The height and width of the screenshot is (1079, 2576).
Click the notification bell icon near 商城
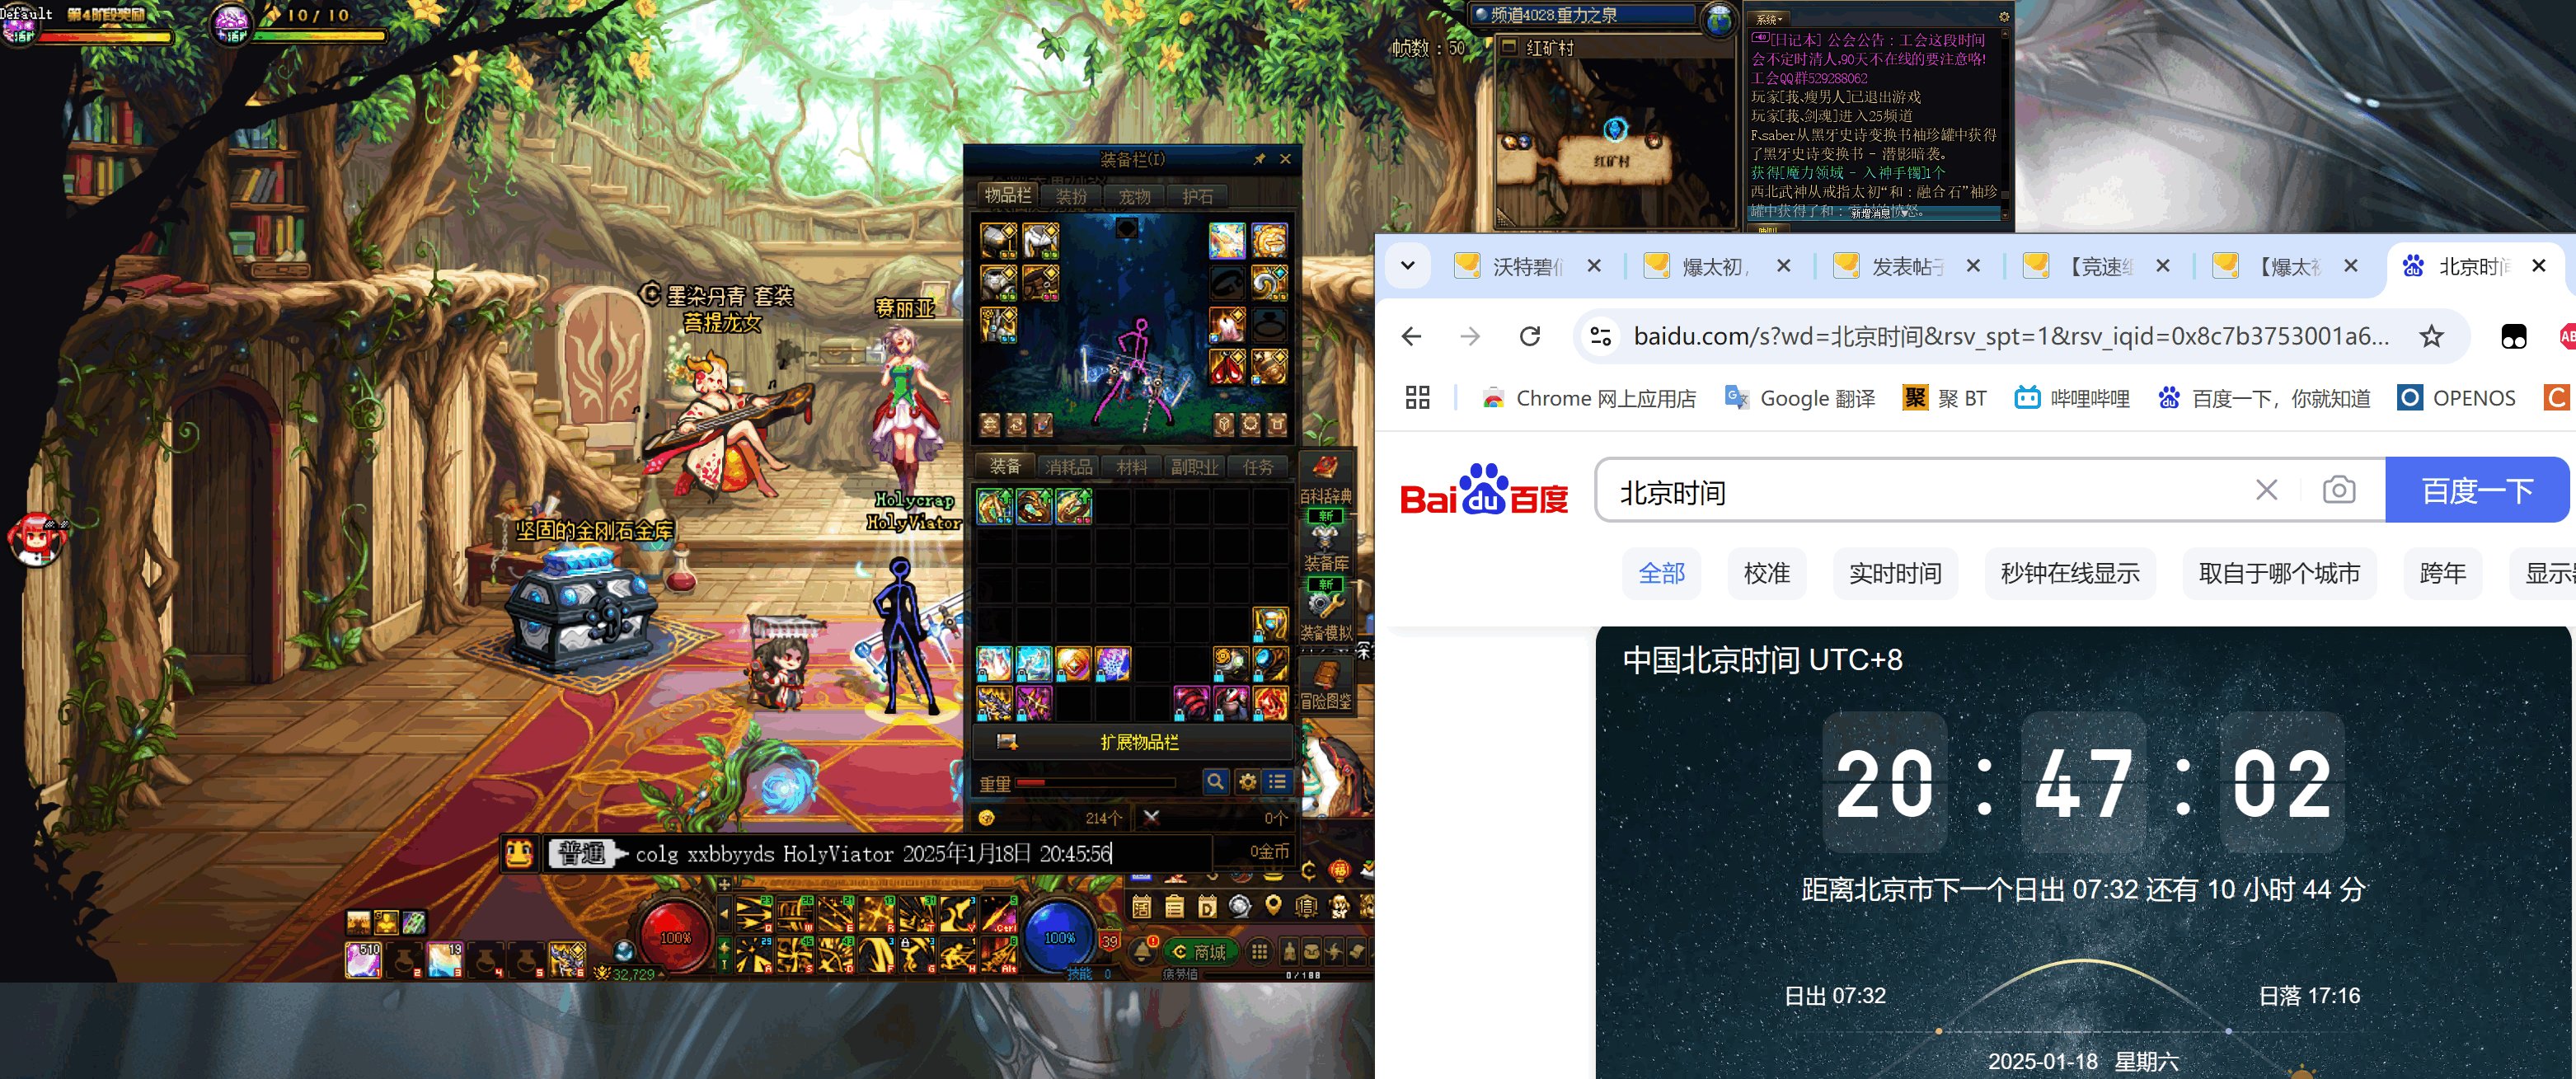(x=1144, y=951)
